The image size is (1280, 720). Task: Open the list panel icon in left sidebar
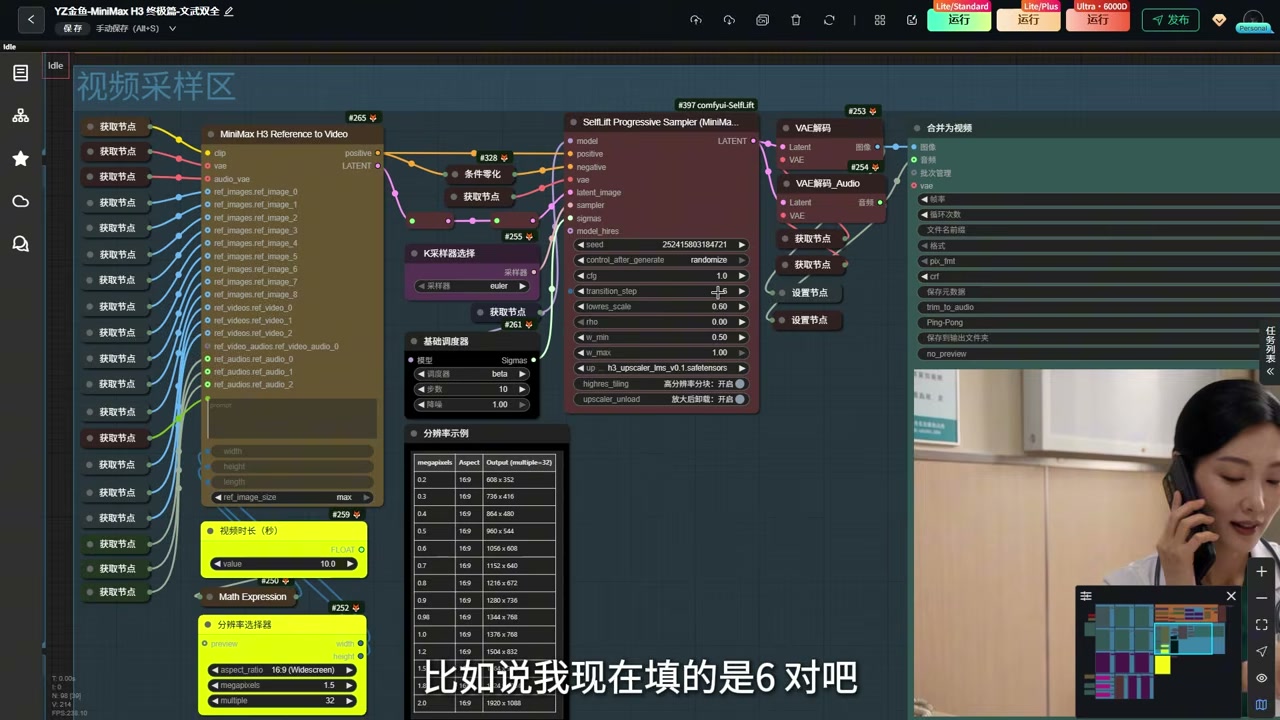20,73
